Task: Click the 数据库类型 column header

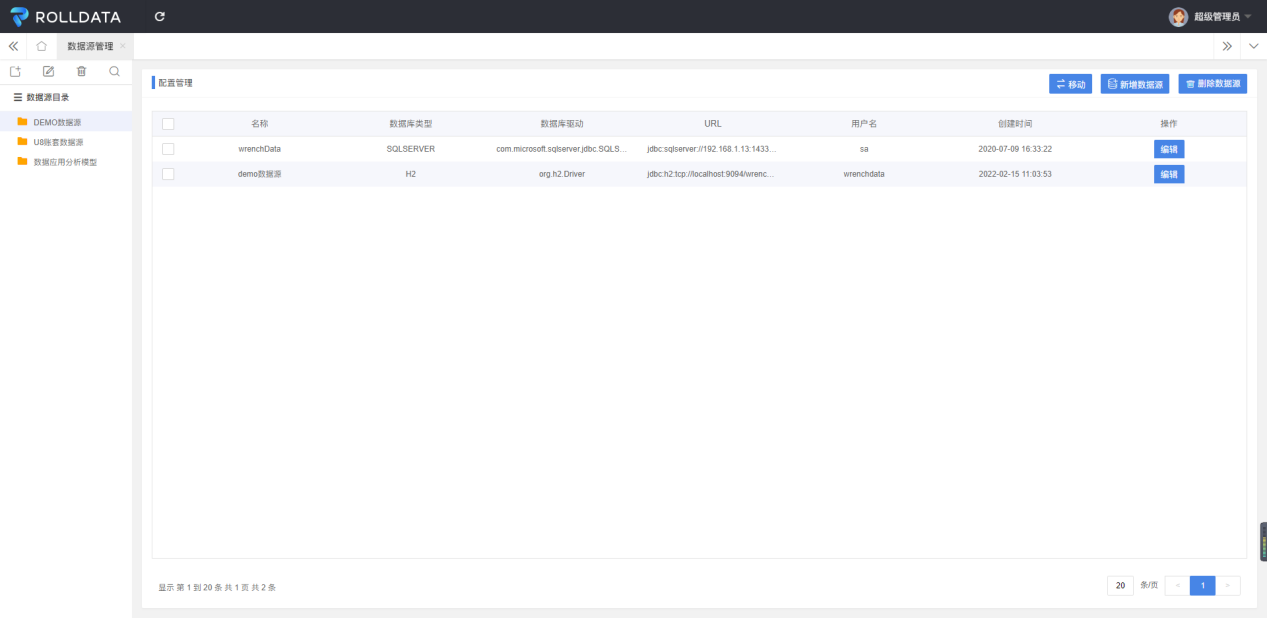Action: (x=410, y=124)
